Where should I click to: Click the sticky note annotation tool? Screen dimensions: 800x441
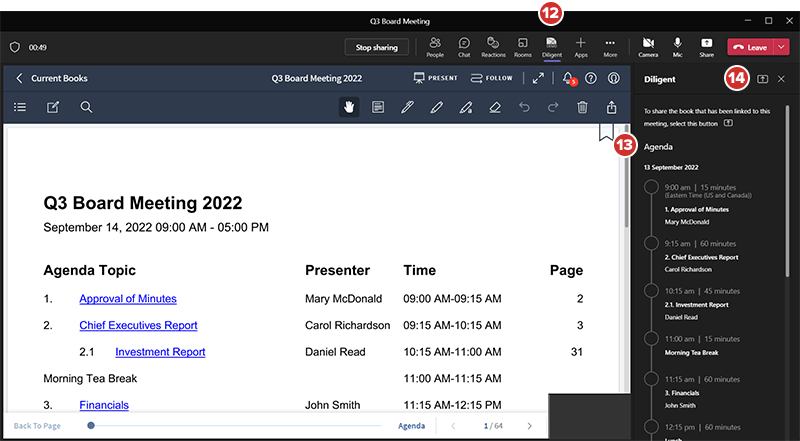click(x=378, y=107)
